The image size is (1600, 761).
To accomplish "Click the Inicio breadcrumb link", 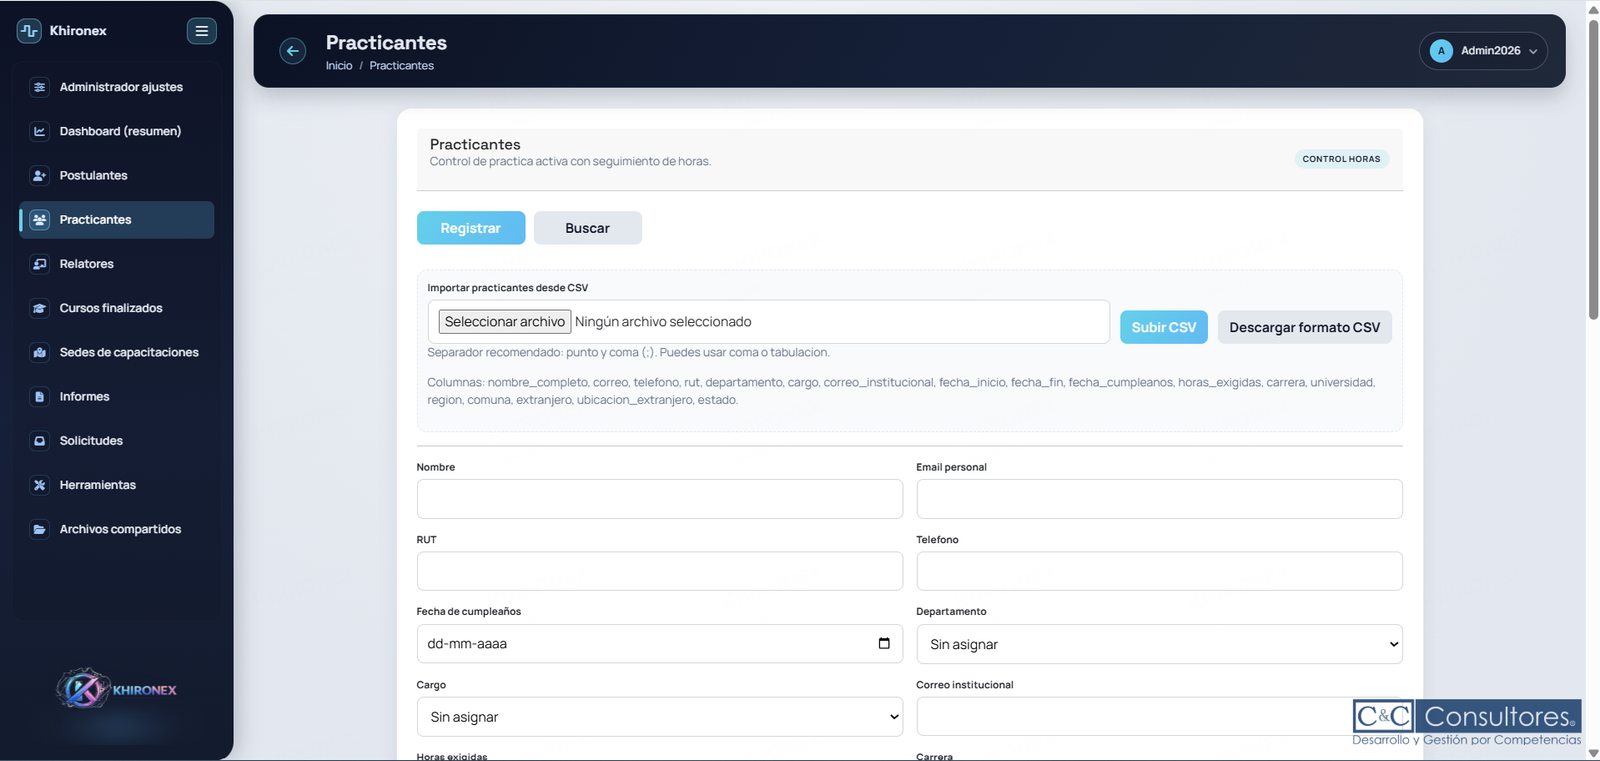I will [339, 66].
